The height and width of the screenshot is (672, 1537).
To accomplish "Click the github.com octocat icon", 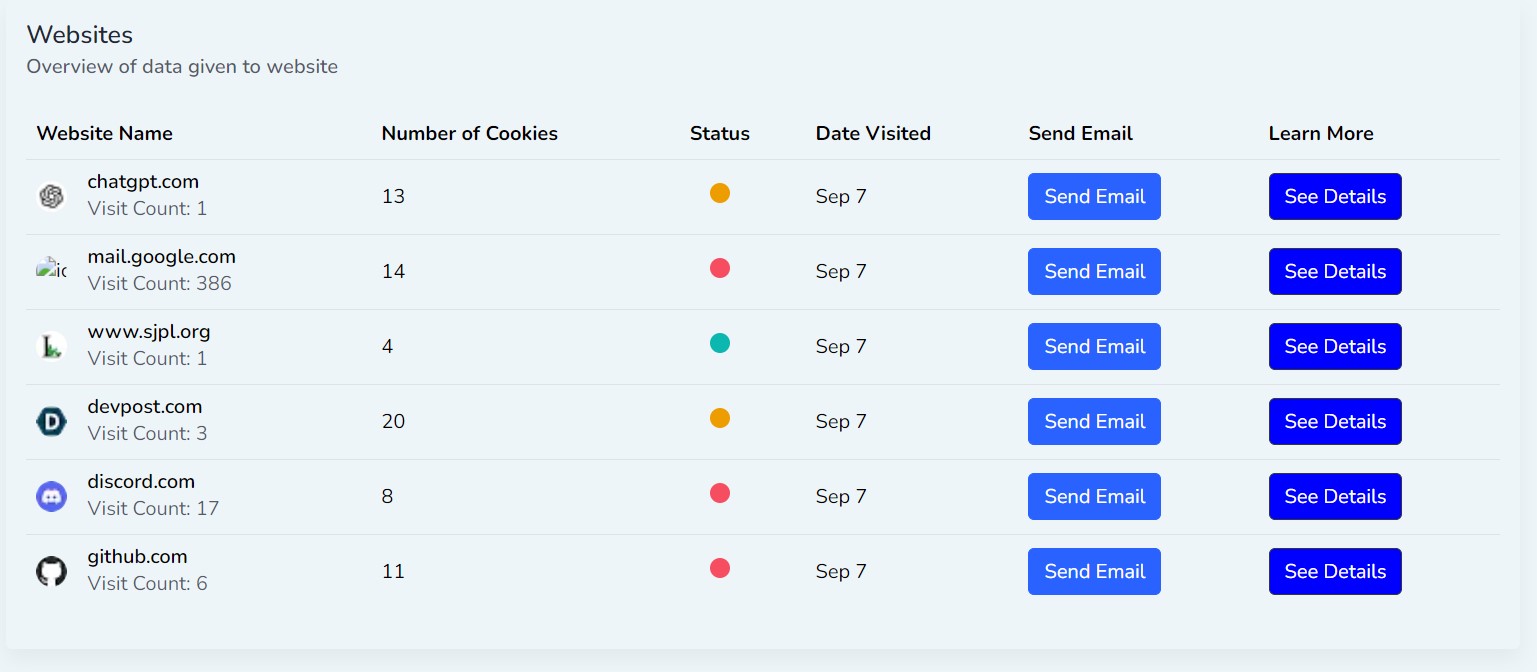I will click(x=51, y=572).
